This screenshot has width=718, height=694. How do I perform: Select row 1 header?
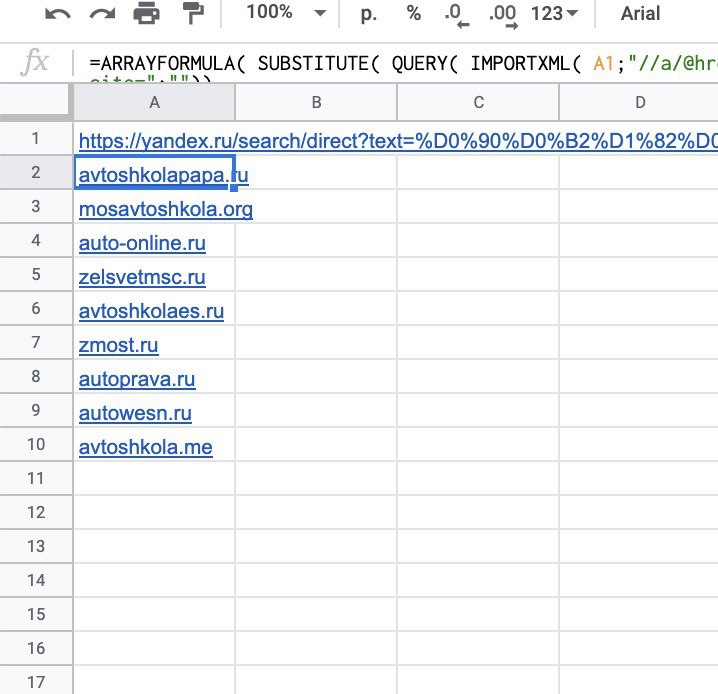pos(36,138)
